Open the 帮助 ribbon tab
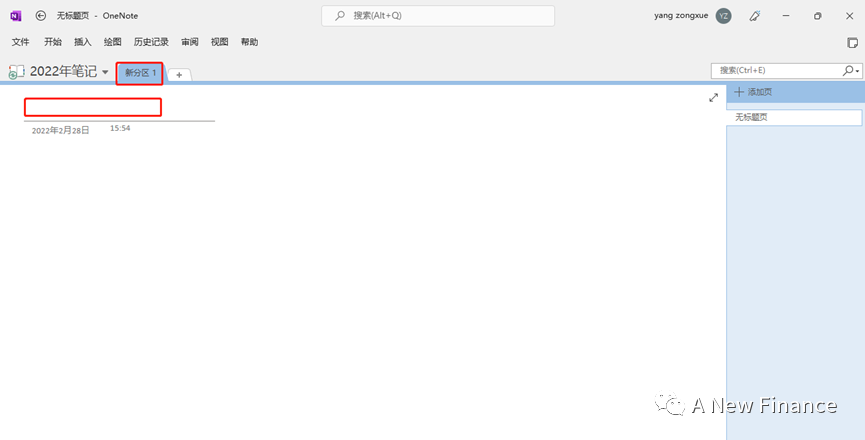 (249, 42)
